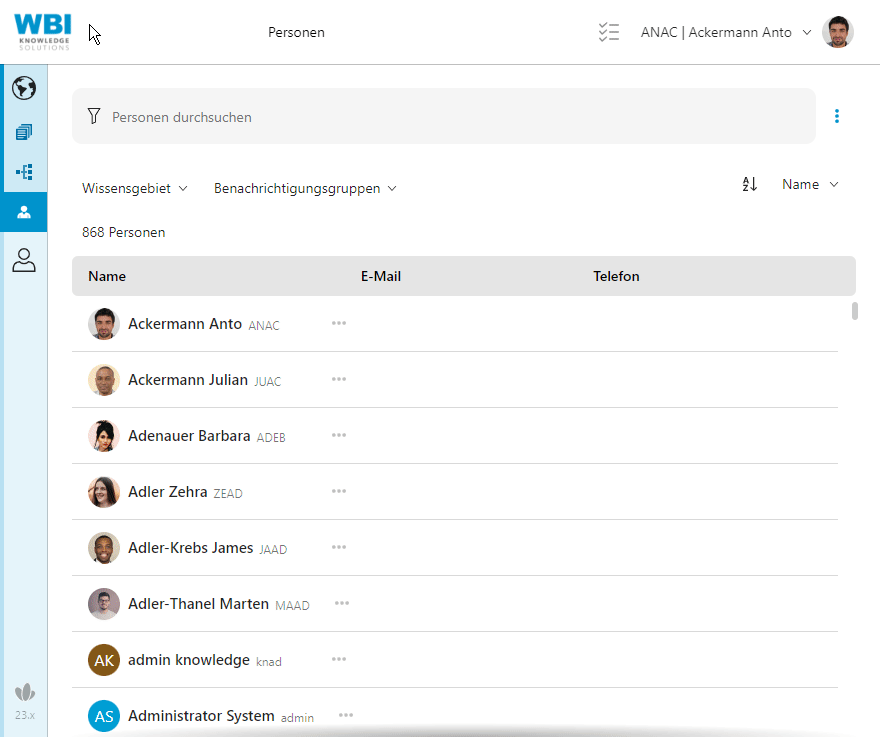Open the documents icon in sidebar

click(24, 132)
